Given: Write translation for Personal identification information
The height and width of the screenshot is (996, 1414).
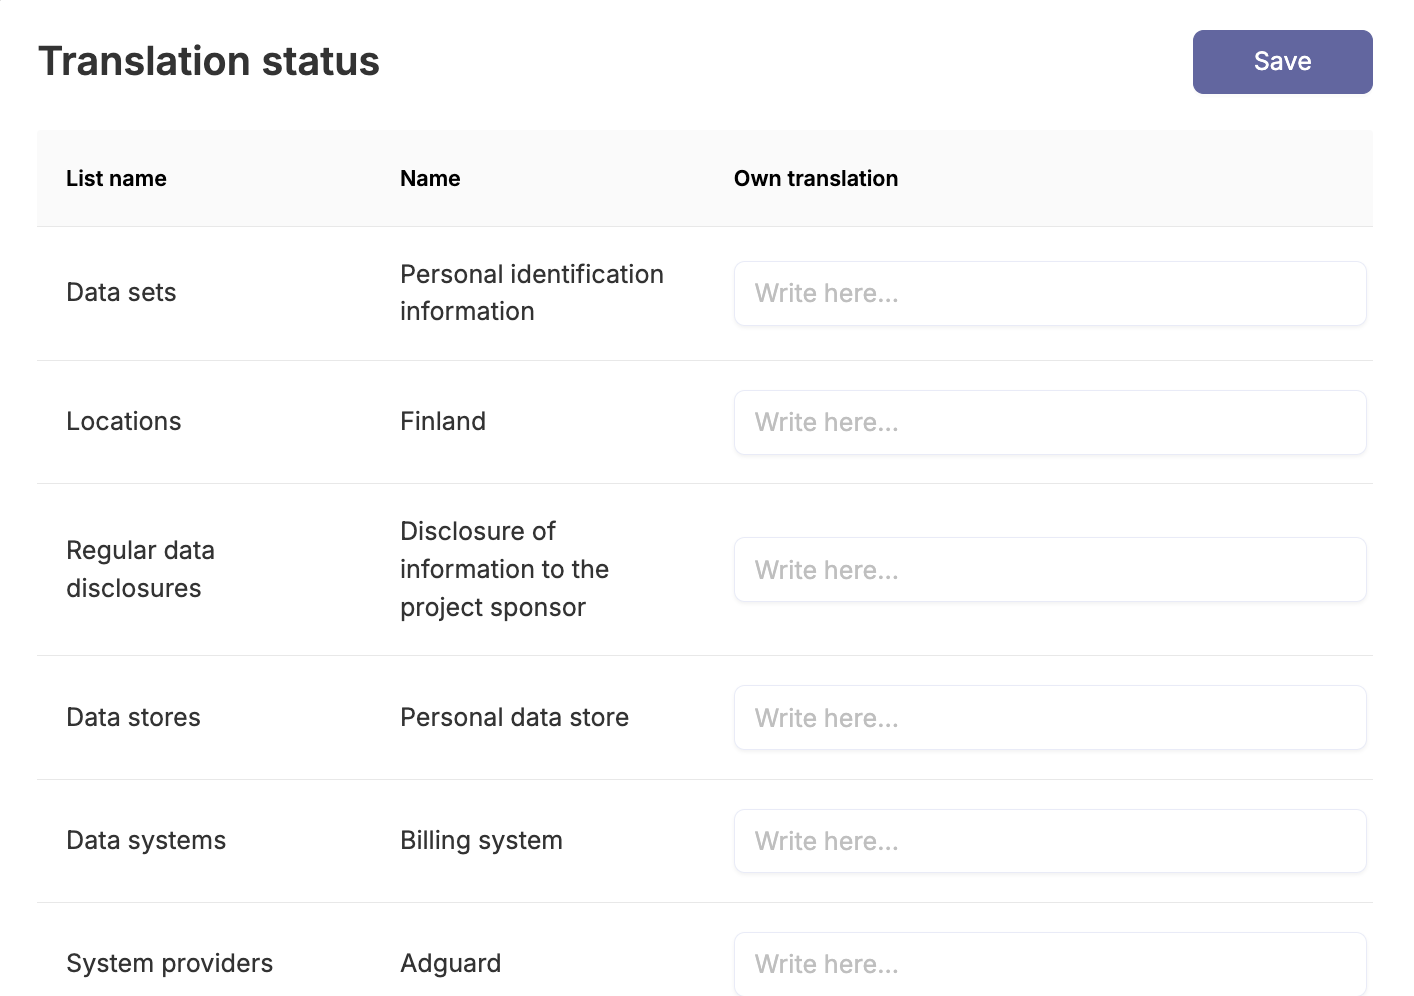Looking at the screenshot, I should click(x=1050, y=293).
